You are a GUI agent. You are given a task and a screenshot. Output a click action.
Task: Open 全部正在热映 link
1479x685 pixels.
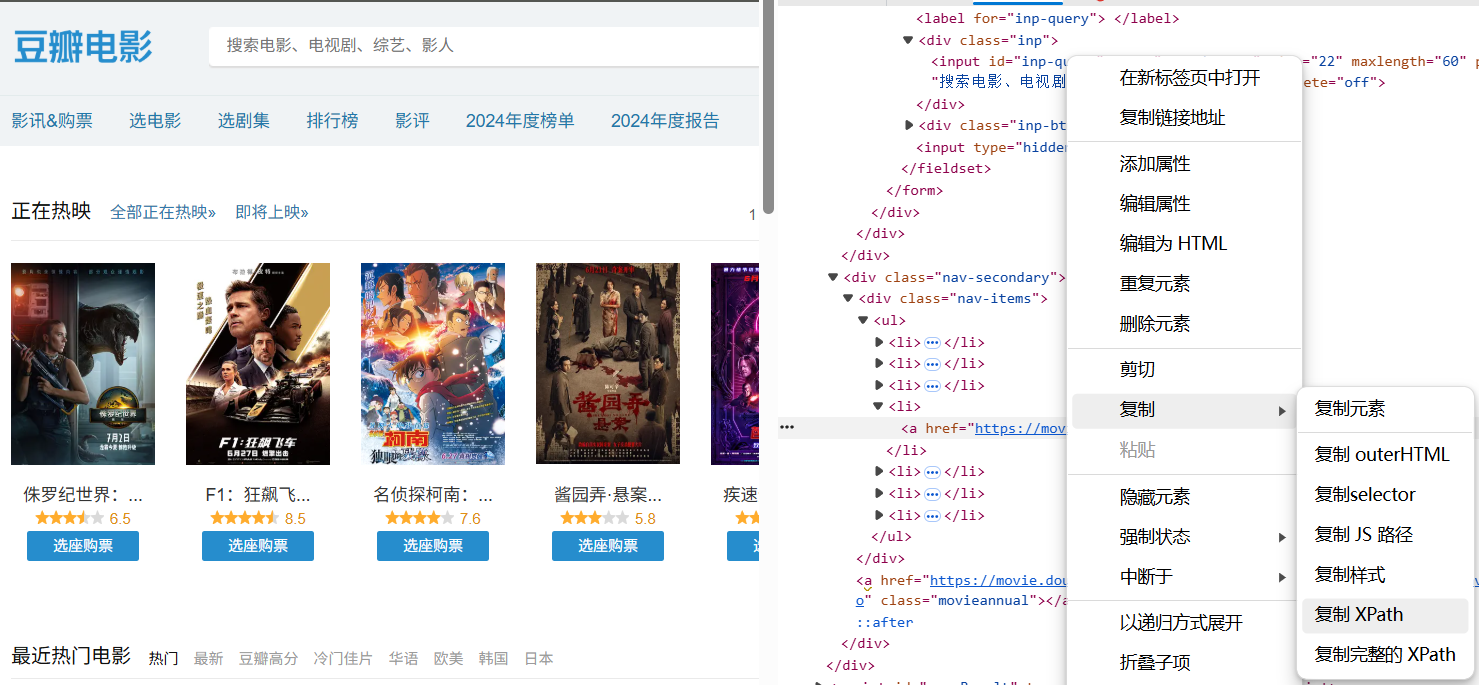tap(163, 212)
